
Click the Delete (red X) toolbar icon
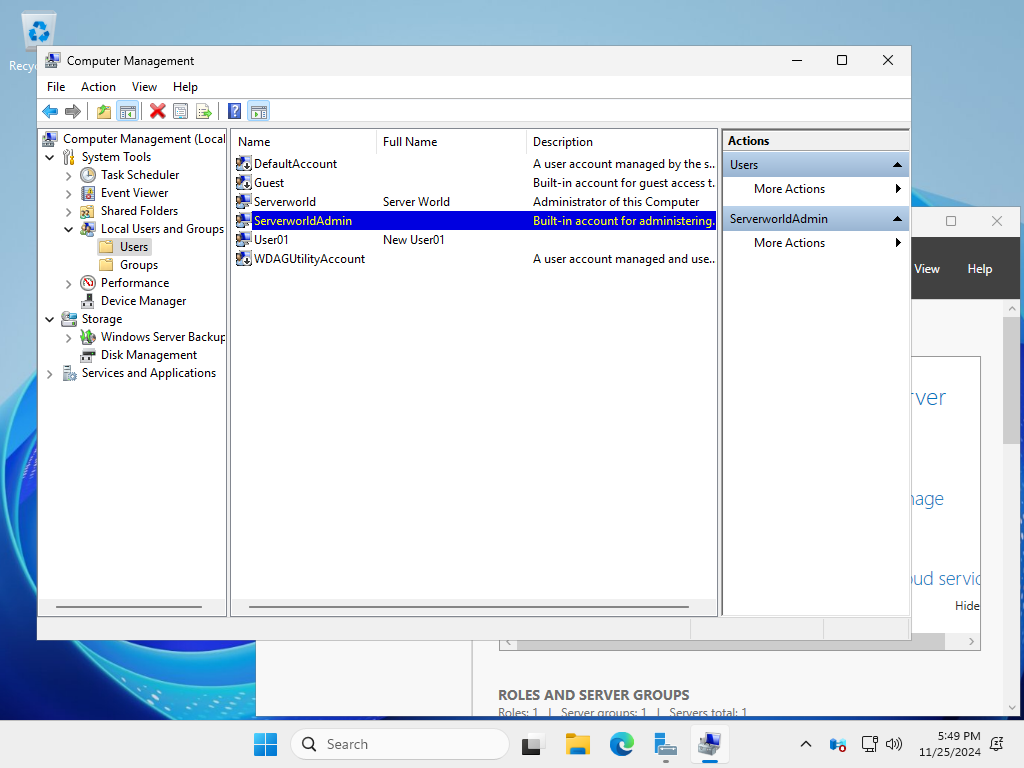pos(157,111)
